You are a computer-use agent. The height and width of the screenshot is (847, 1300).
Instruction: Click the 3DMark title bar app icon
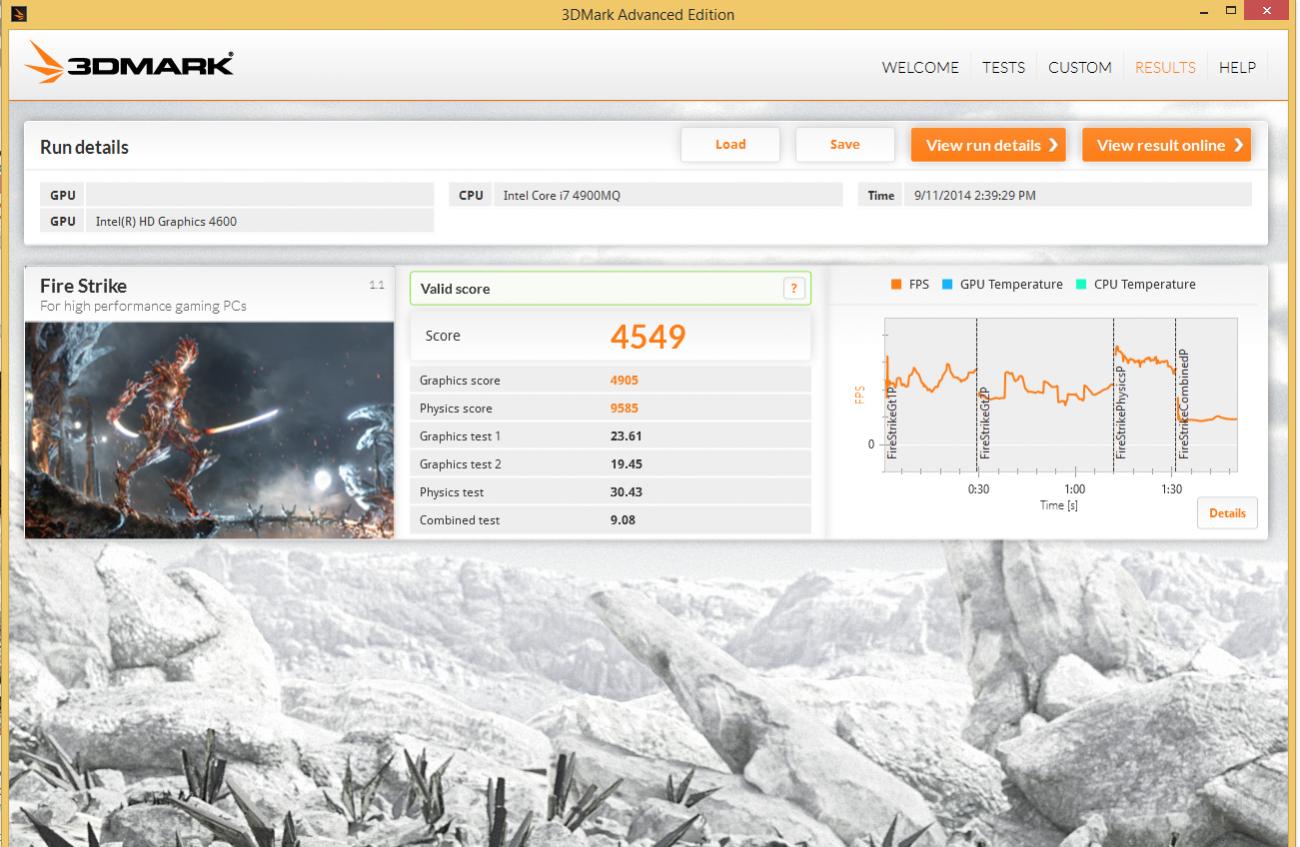pos(18,14)
